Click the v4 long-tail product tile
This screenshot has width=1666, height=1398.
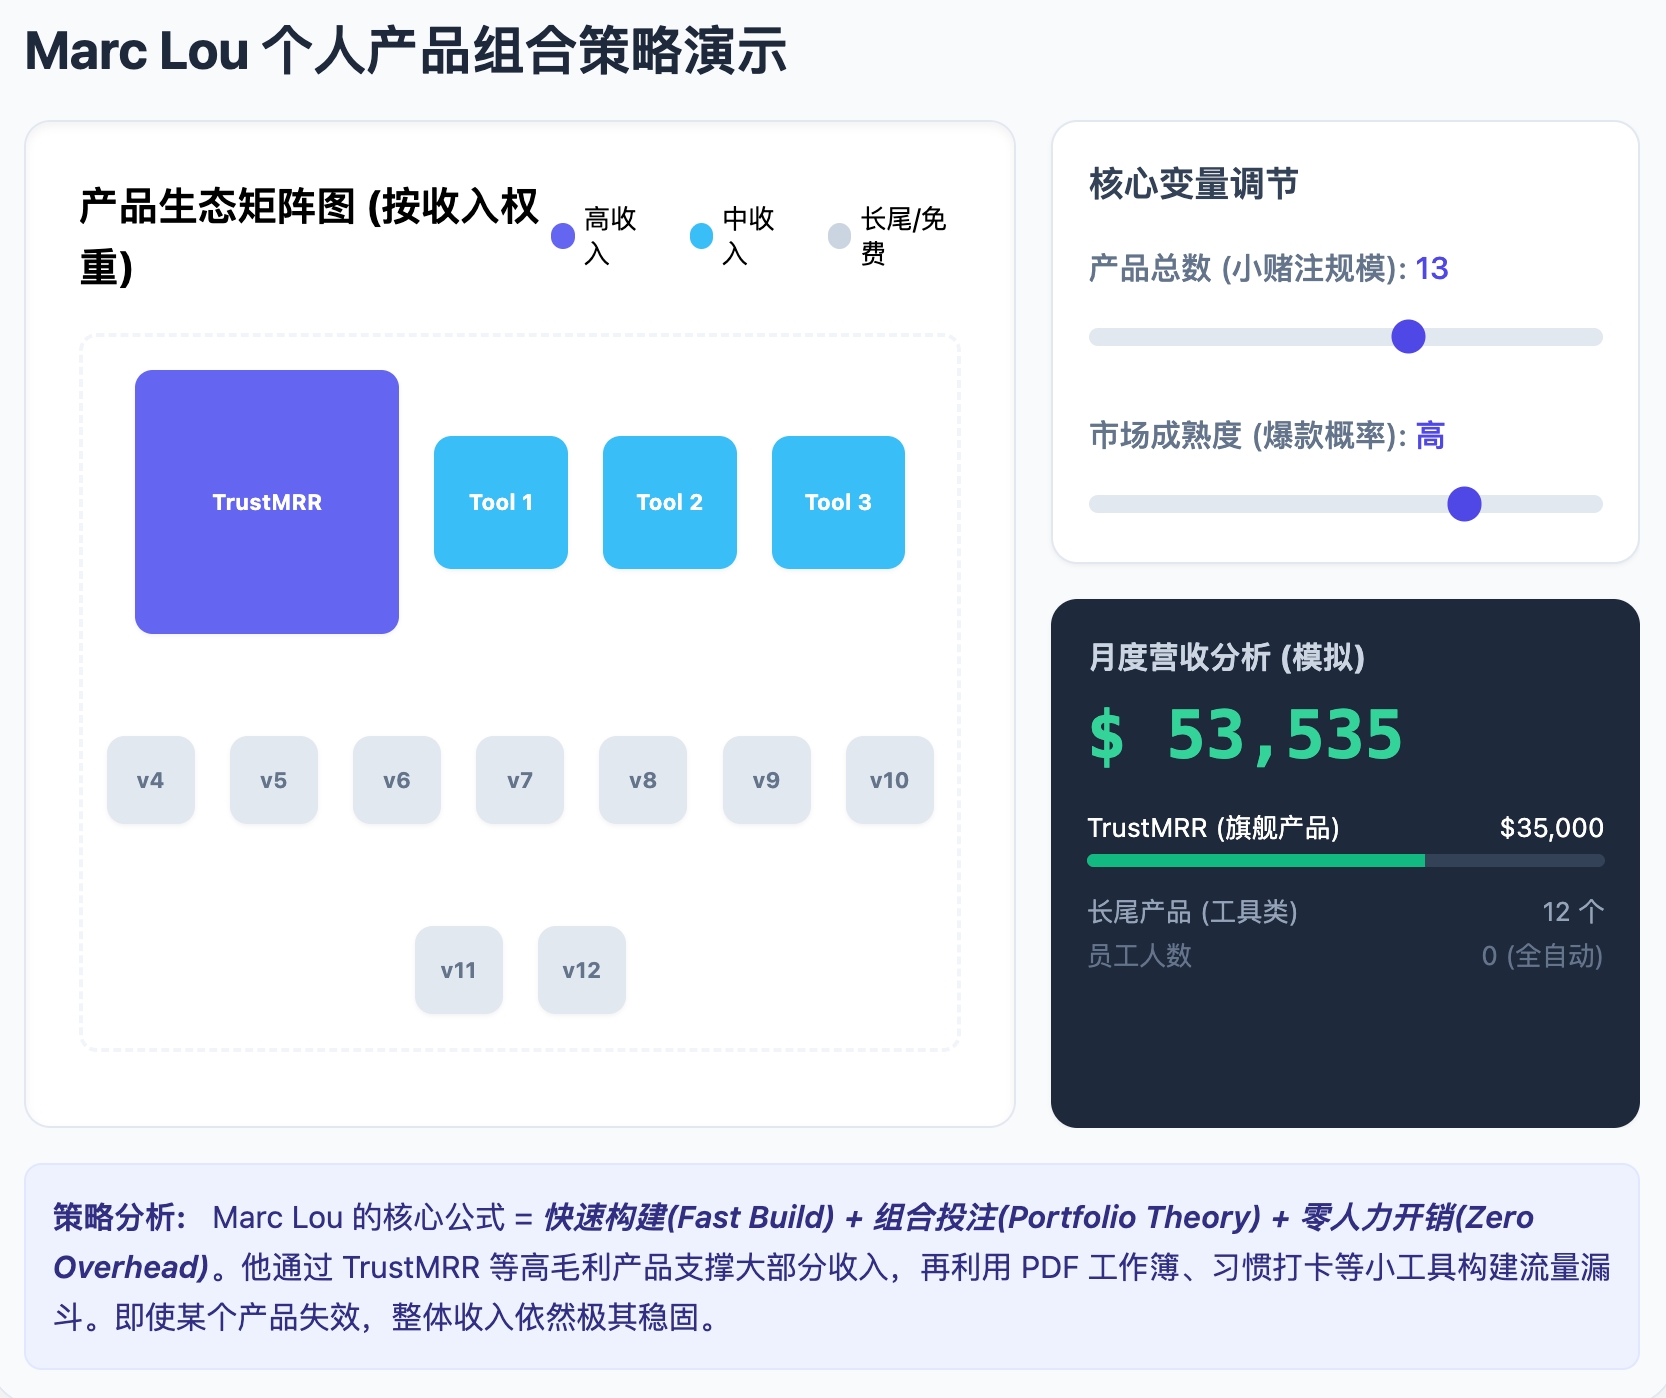point(151,780)
